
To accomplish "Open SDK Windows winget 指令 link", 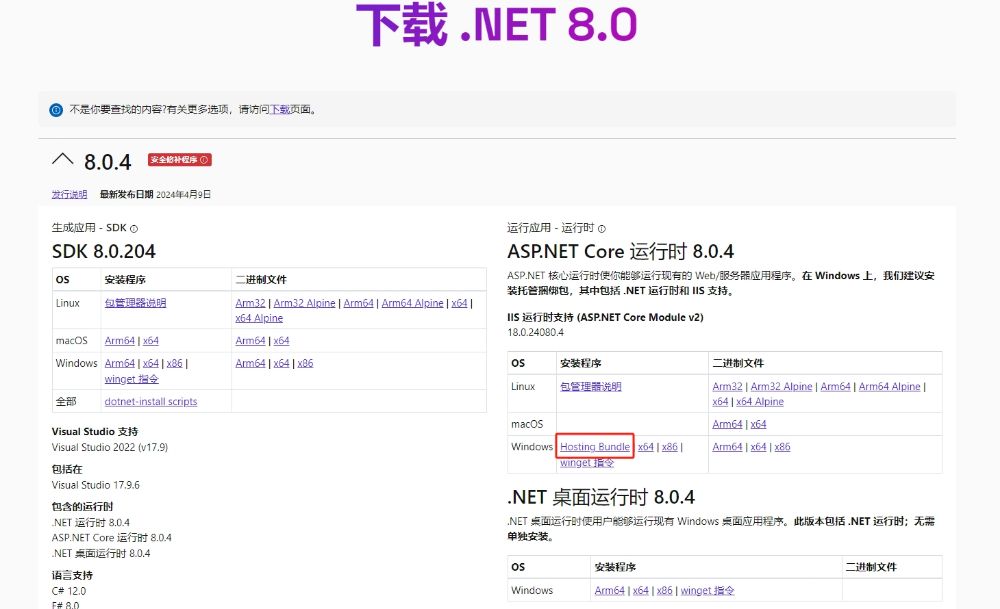I will click(x=131, y=379).
